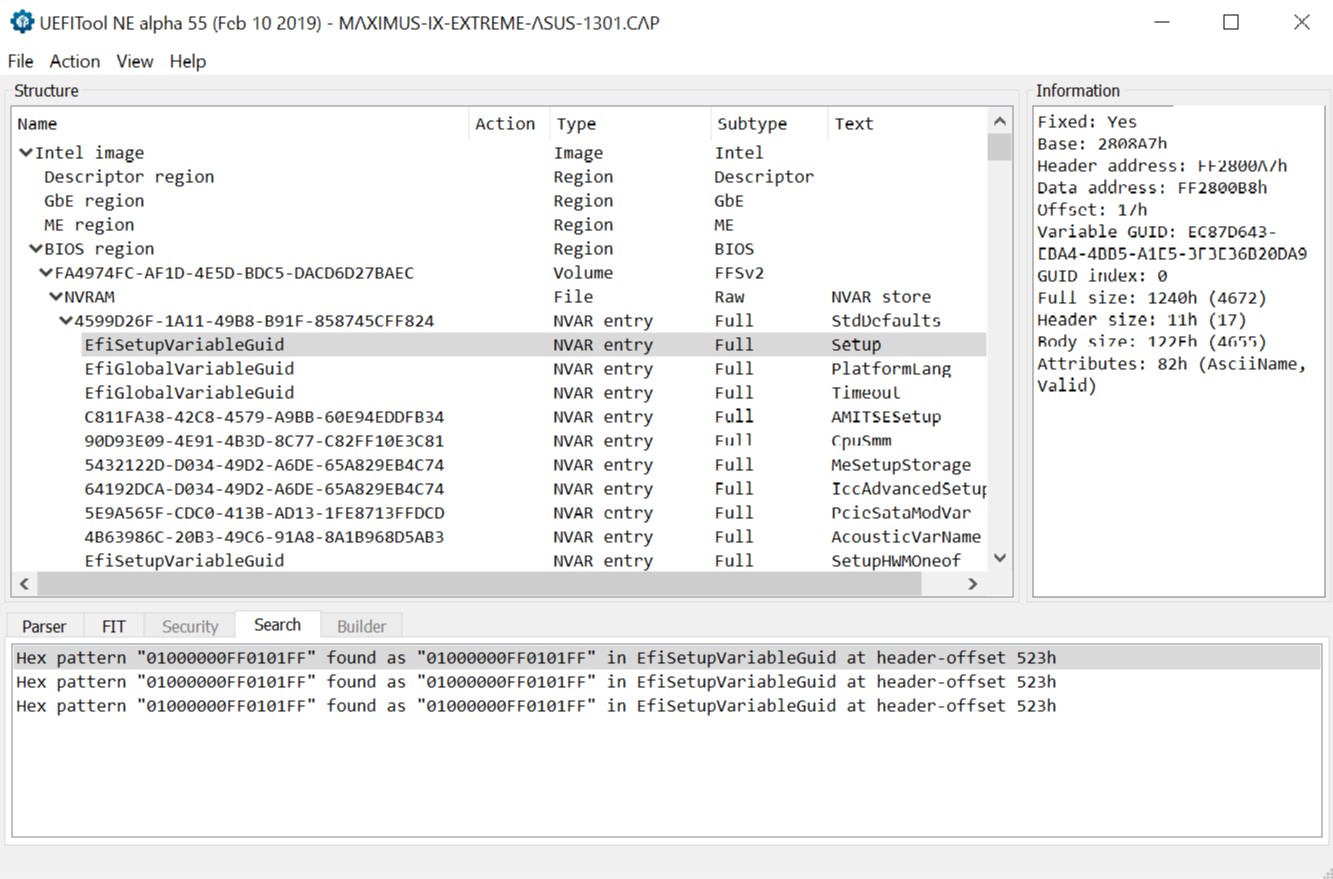The width and height of the screenshot is (1333, 879).
Task: Open the Help menu
Action: [188, 61]
